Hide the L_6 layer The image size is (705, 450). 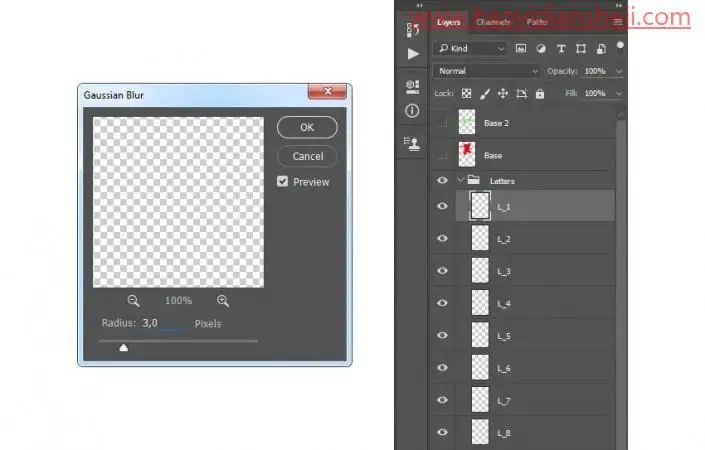pyautogui.click(x=442, y=368)
